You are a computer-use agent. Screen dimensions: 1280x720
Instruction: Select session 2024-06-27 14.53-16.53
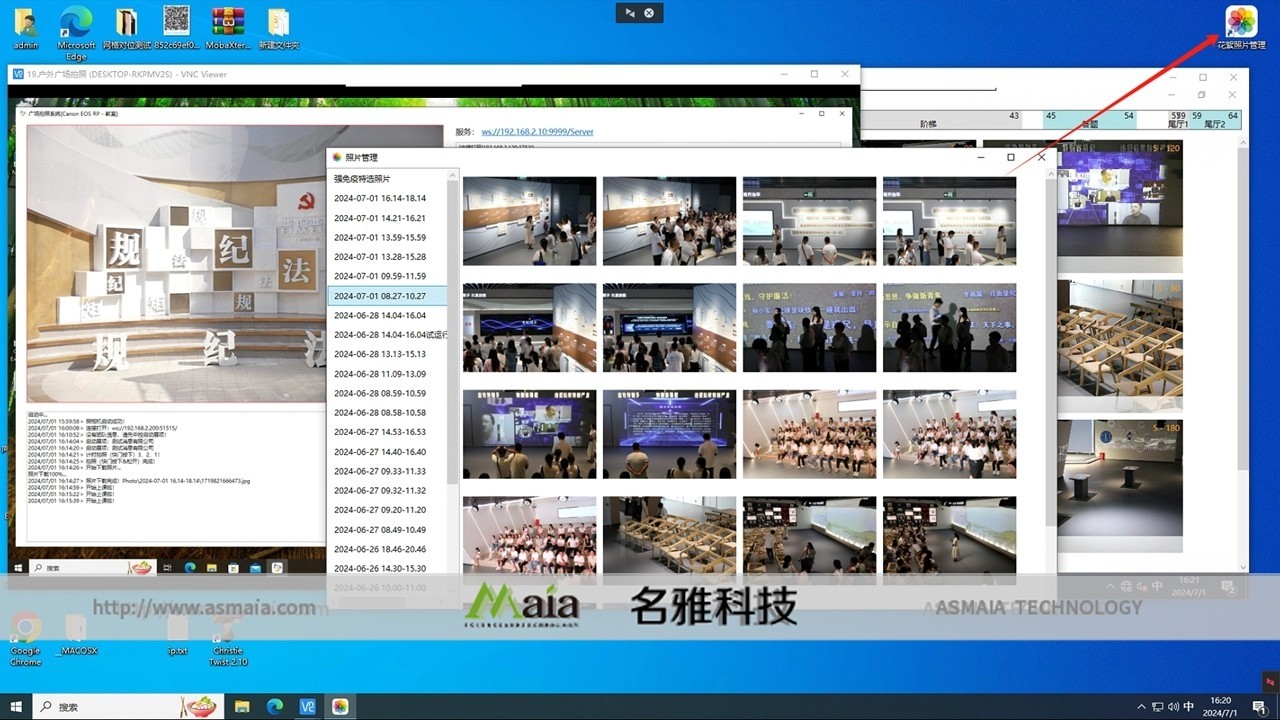[387, 432]
